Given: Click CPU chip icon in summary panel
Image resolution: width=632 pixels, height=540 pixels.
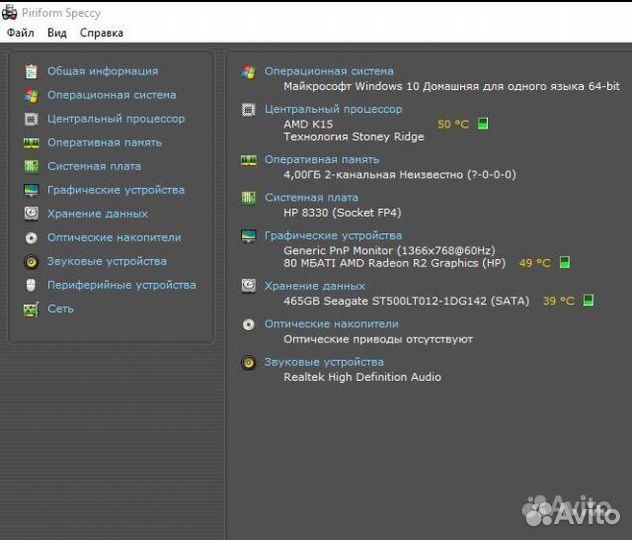Looking at the screenshot, I should coord(248,110).
